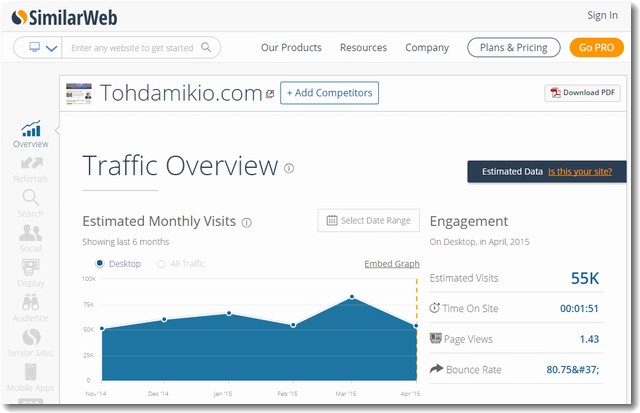Click the Feb '15 data point on graph

click(x=293, y=325)
